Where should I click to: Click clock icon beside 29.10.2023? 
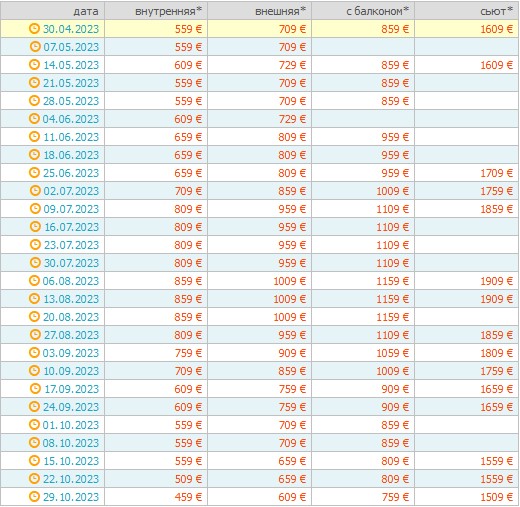click(x=34, y=497)
